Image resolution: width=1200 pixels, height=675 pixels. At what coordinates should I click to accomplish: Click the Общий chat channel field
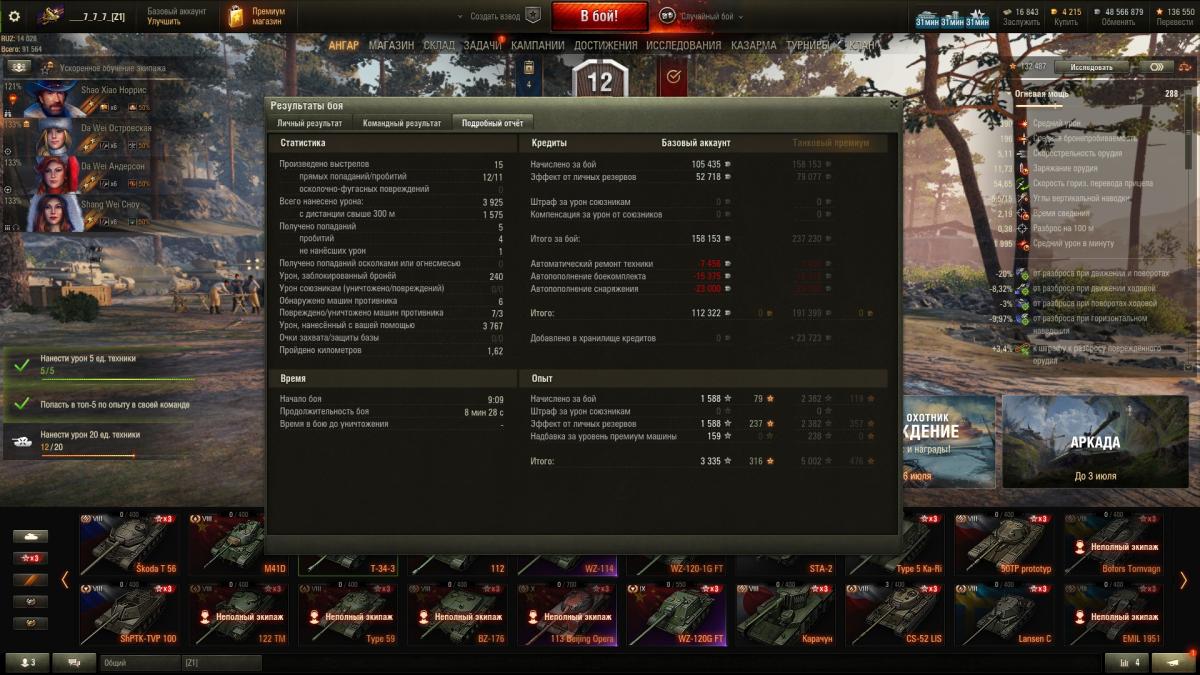pyautogui.click(x=140, y=662)
